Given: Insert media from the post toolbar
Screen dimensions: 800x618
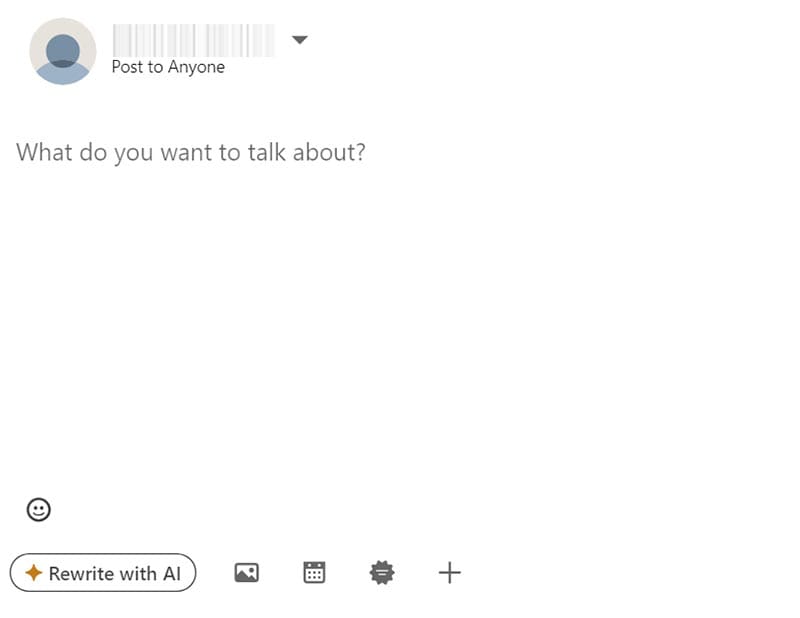Looking at the screenshot, I should 246,573.
